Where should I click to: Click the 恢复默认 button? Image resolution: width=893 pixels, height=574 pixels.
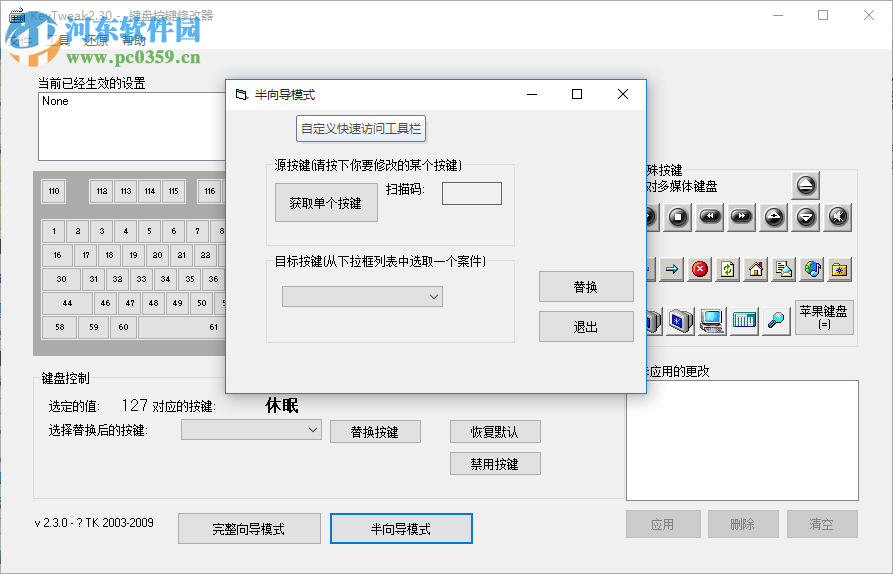[x=495, y=432]
